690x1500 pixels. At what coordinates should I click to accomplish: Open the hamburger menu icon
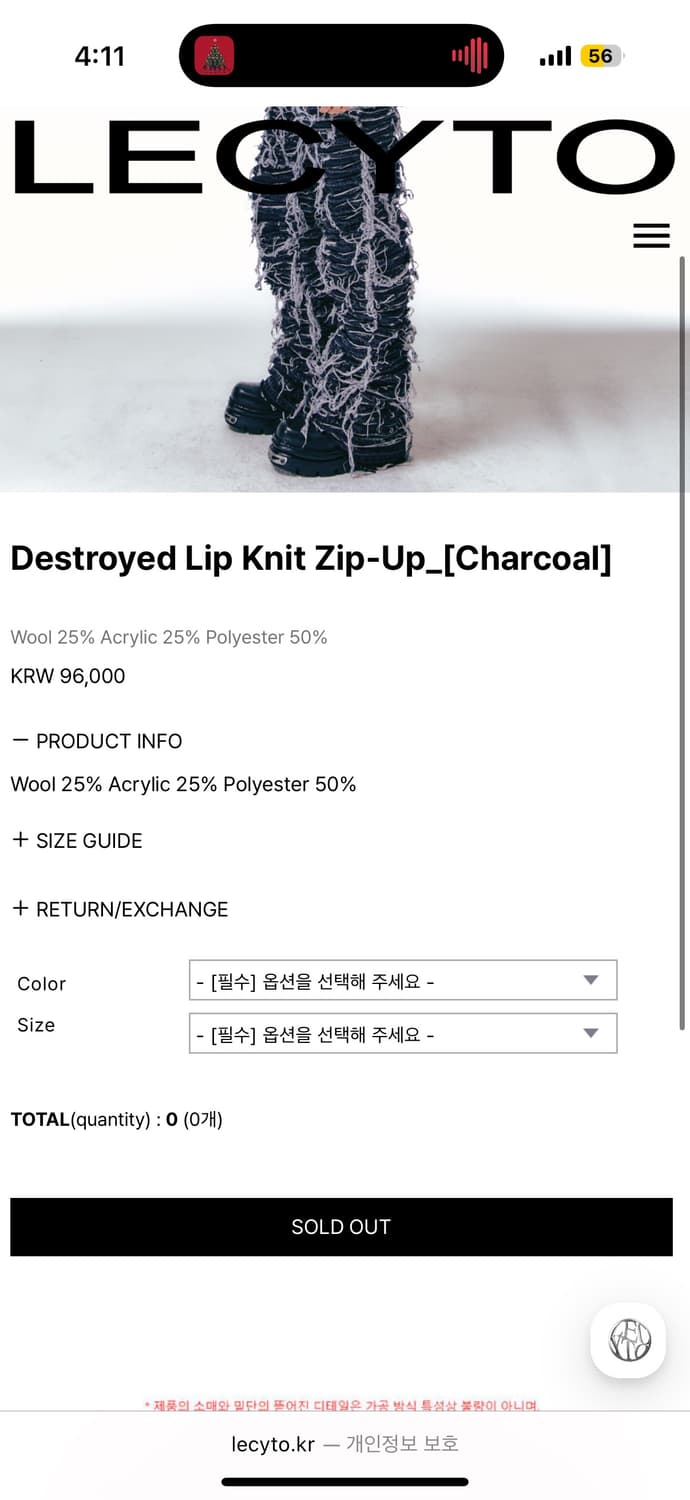[x=651, y=235]
